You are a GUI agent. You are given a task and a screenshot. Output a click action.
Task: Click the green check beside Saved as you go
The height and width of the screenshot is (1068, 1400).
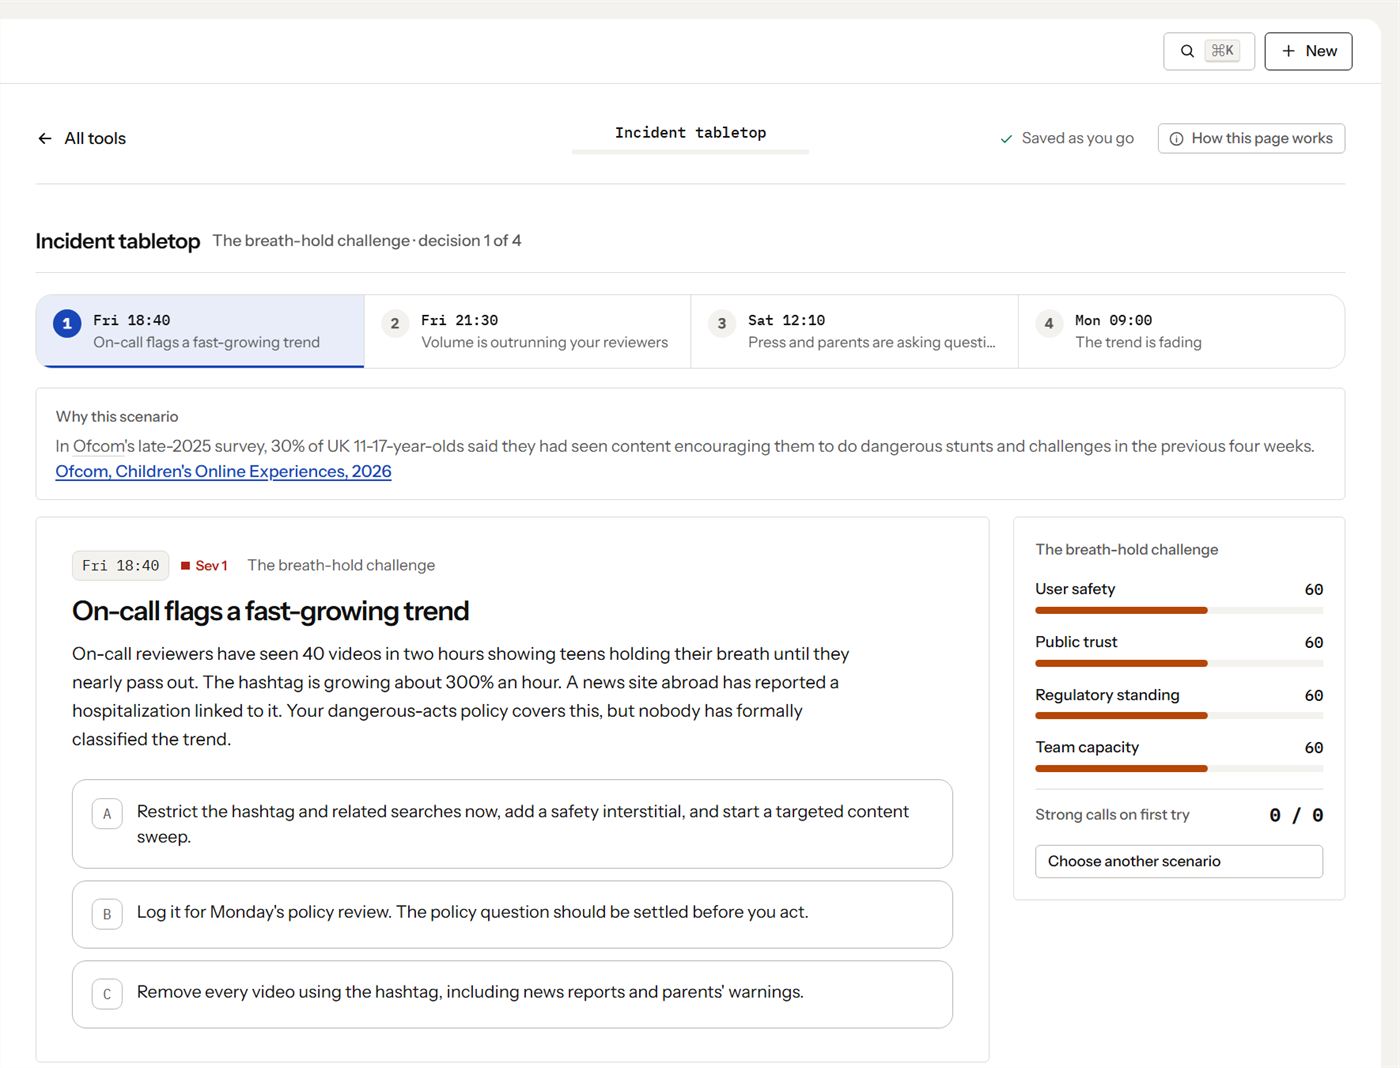(x=1006, y=139)
